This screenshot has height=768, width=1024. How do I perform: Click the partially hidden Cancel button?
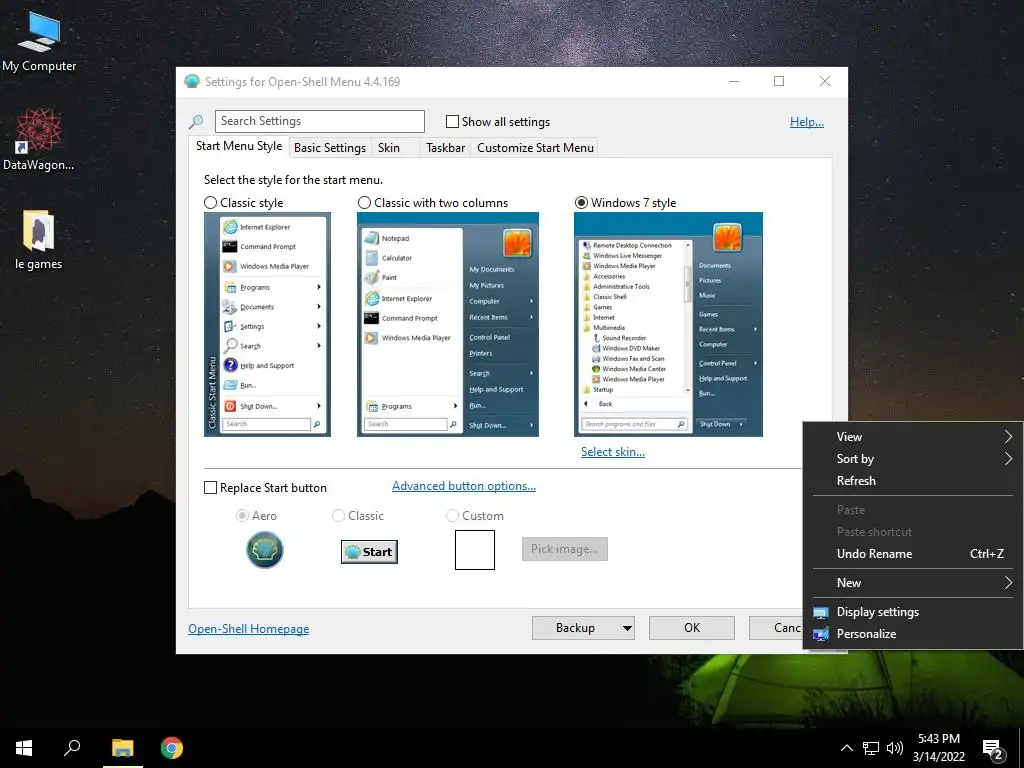776,628
